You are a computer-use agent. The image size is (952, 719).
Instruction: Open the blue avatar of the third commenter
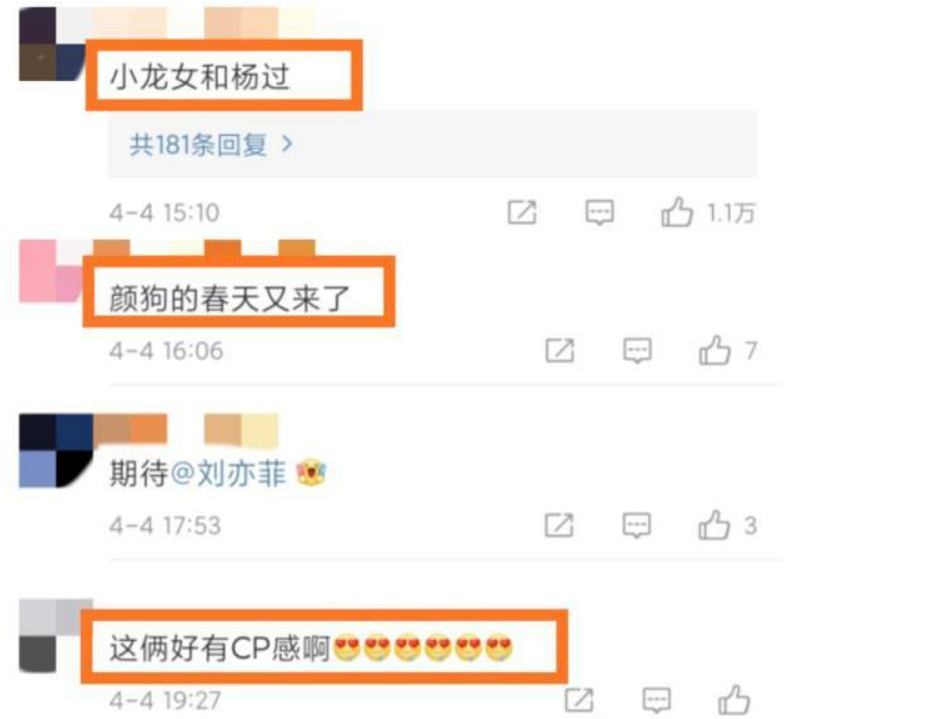55,451
